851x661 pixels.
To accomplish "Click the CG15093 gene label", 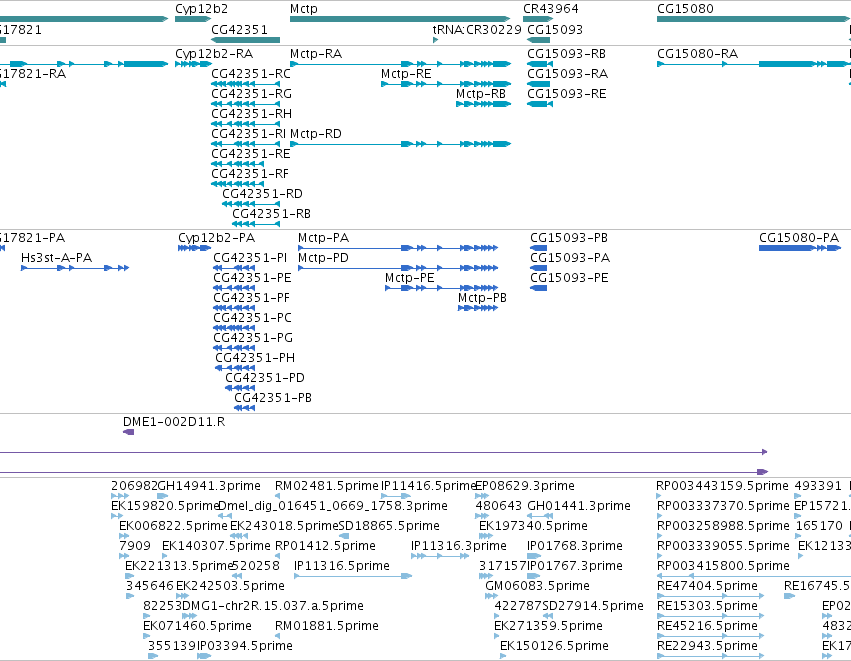I will 555,29.
